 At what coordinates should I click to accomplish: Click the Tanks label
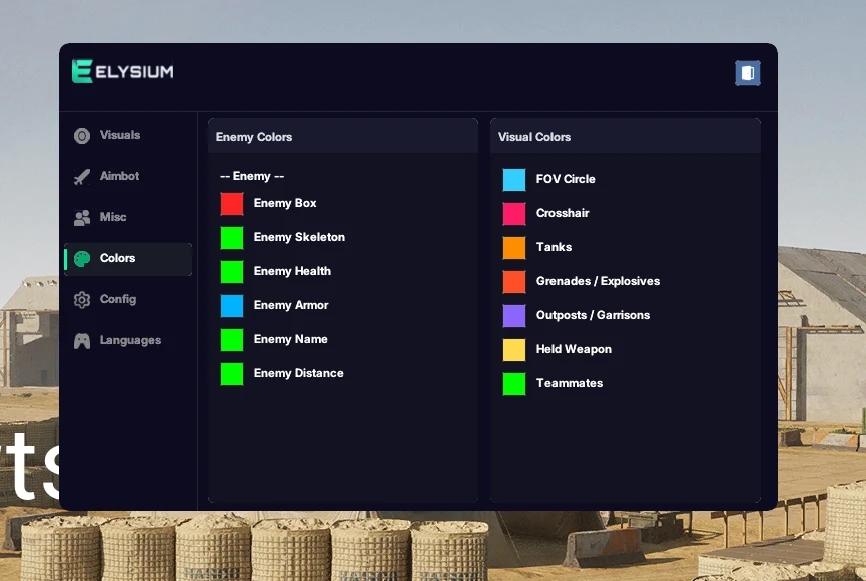[554, 247]
